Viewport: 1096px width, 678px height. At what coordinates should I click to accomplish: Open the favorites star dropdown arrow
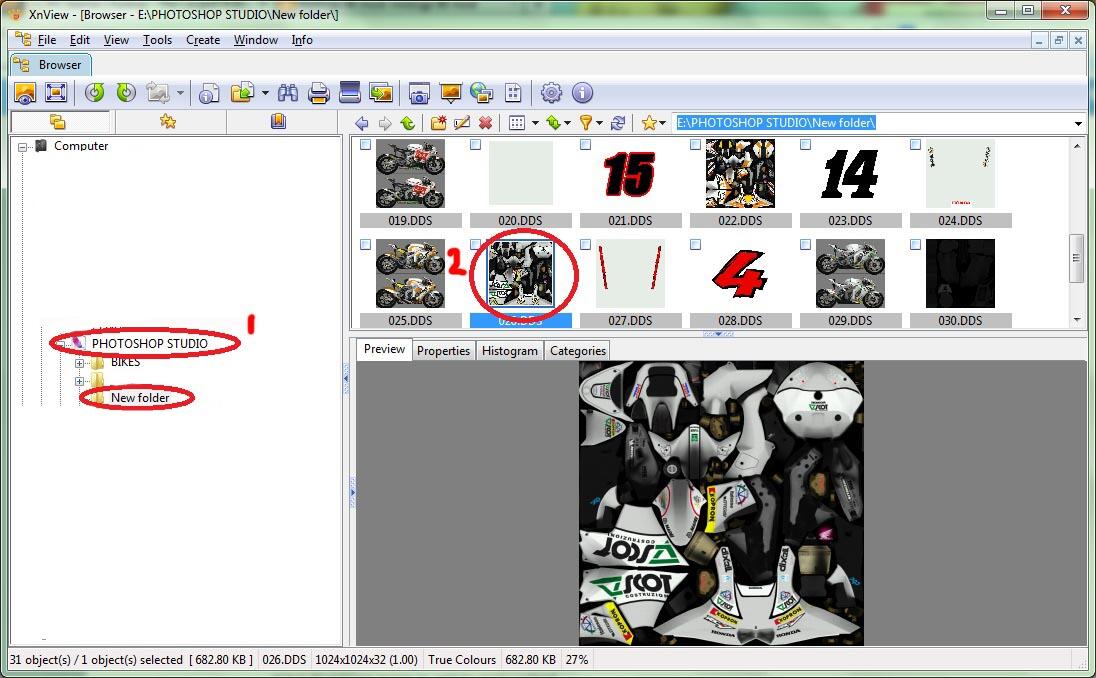click(662, 124)
